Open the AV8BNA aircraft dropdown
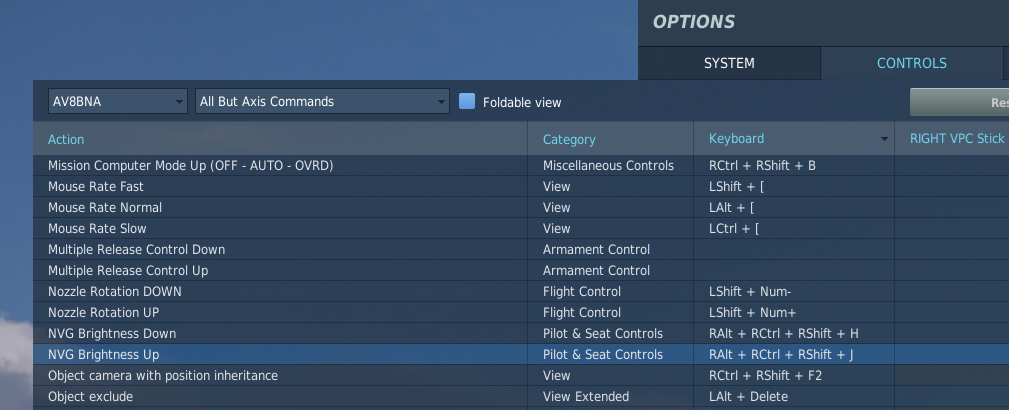 (x=117, y=101)
